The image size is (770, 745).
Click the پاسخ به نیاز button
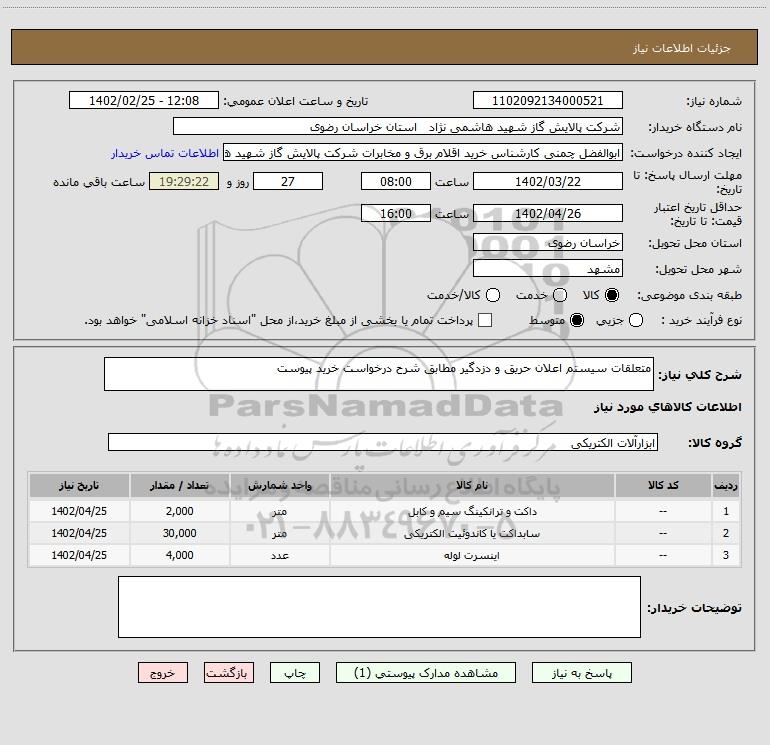(582, 674)
